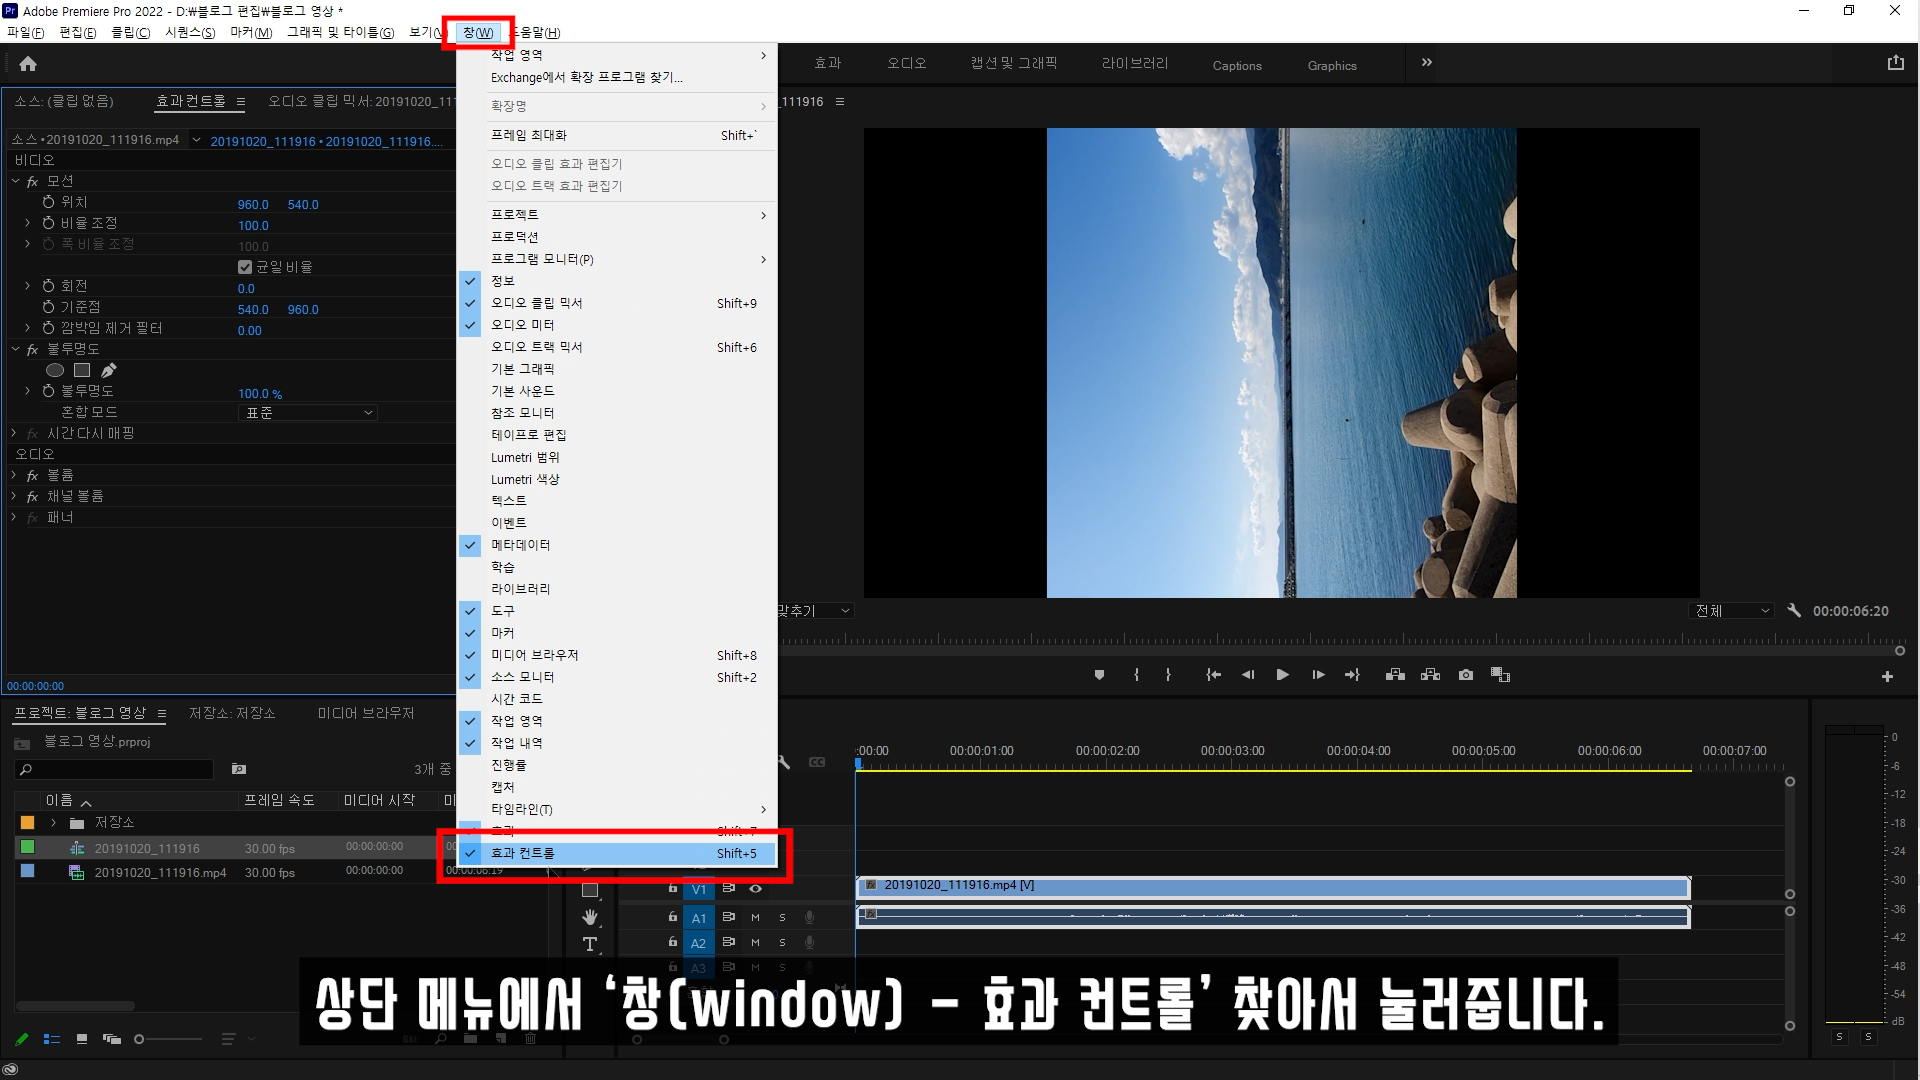This screenshot has height=1080, width=1920.
Task: Click the Add Marker icon
Action: [1099, 675]
